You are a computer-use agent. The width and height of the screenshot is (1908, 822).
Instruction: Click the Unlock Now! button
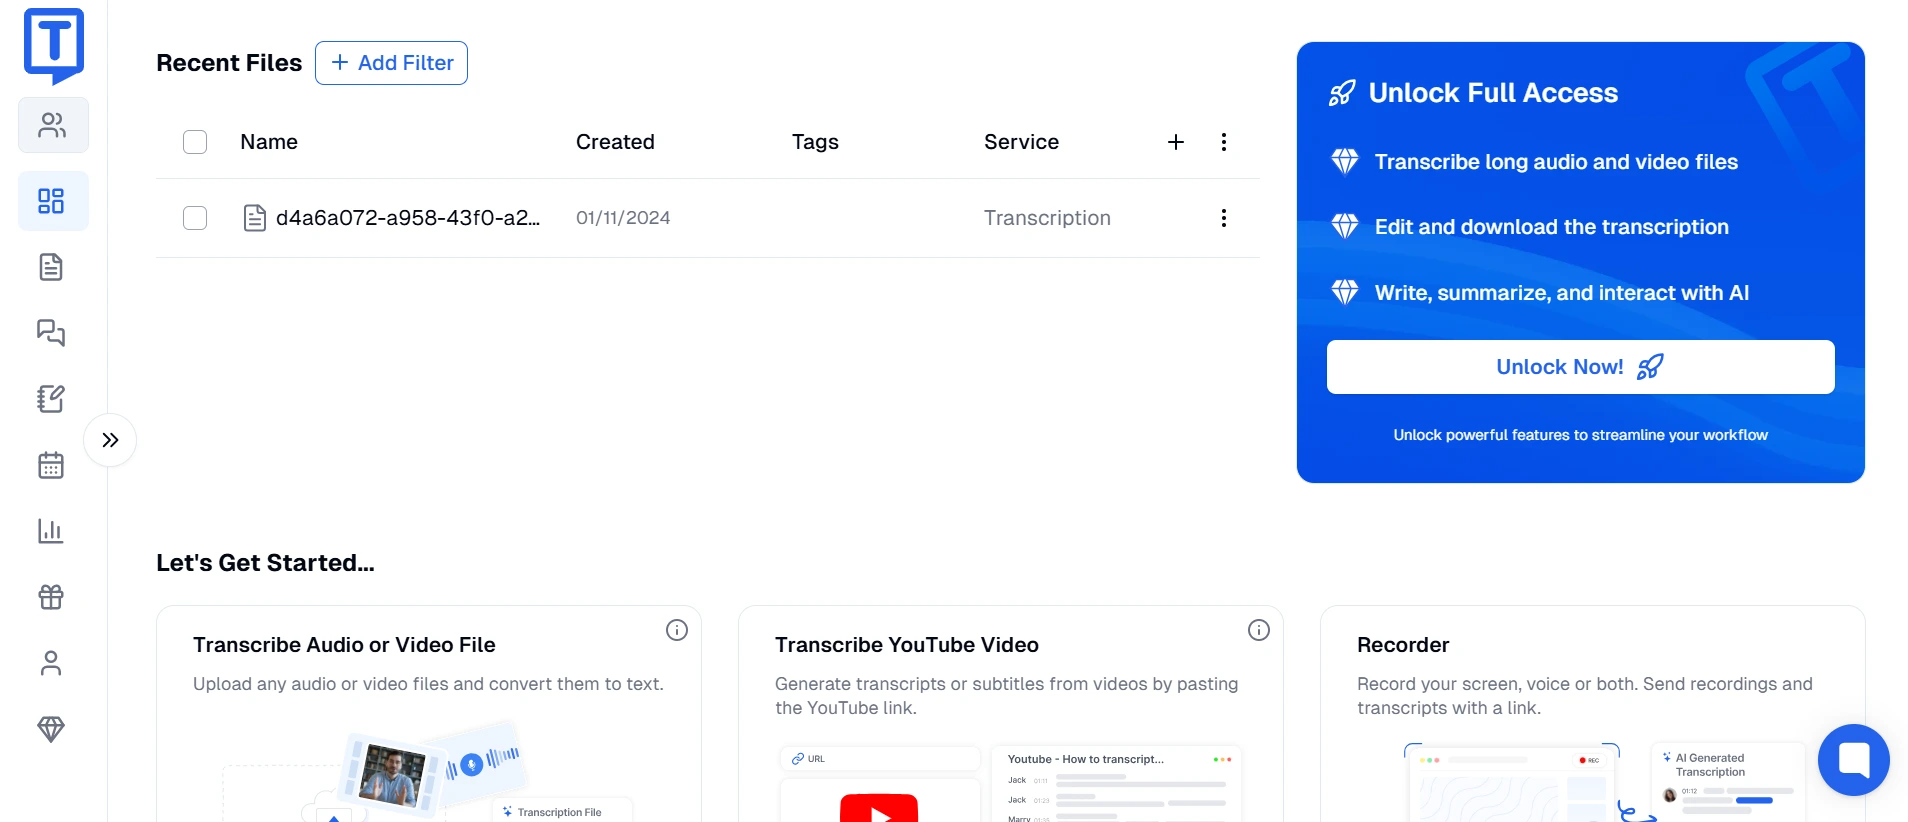[1579, 367]
